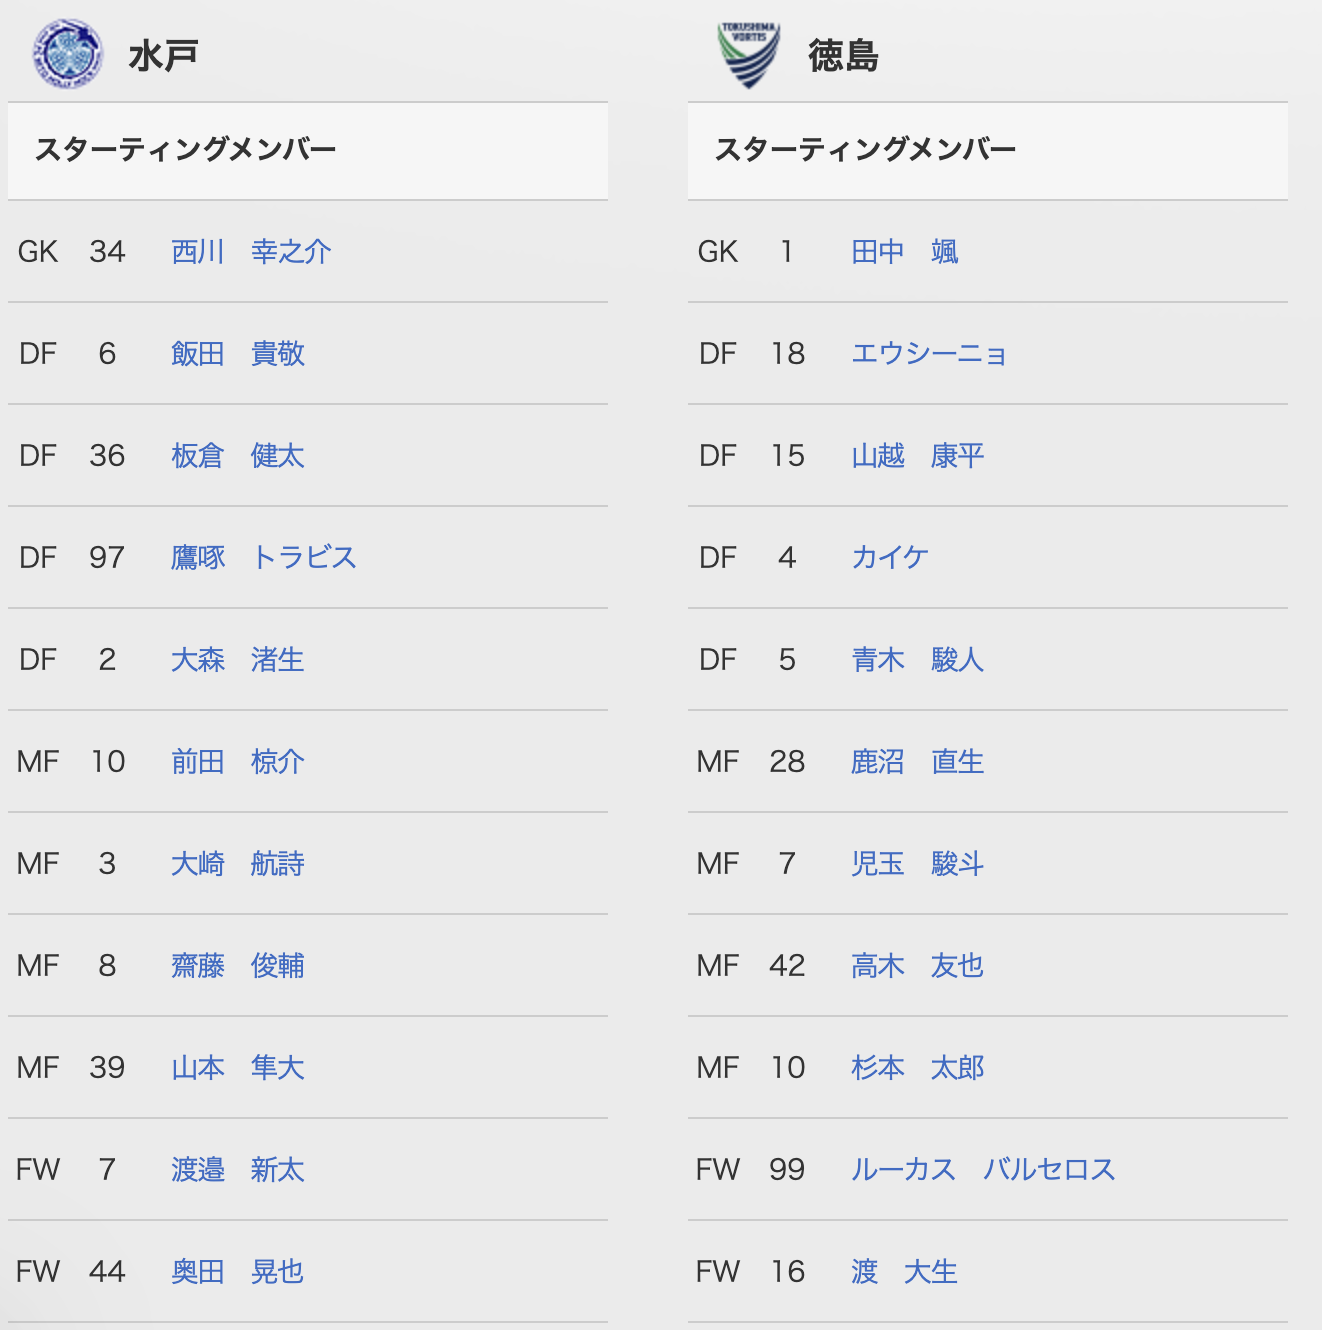Click the エウシーニョ player link

[929, 354]
